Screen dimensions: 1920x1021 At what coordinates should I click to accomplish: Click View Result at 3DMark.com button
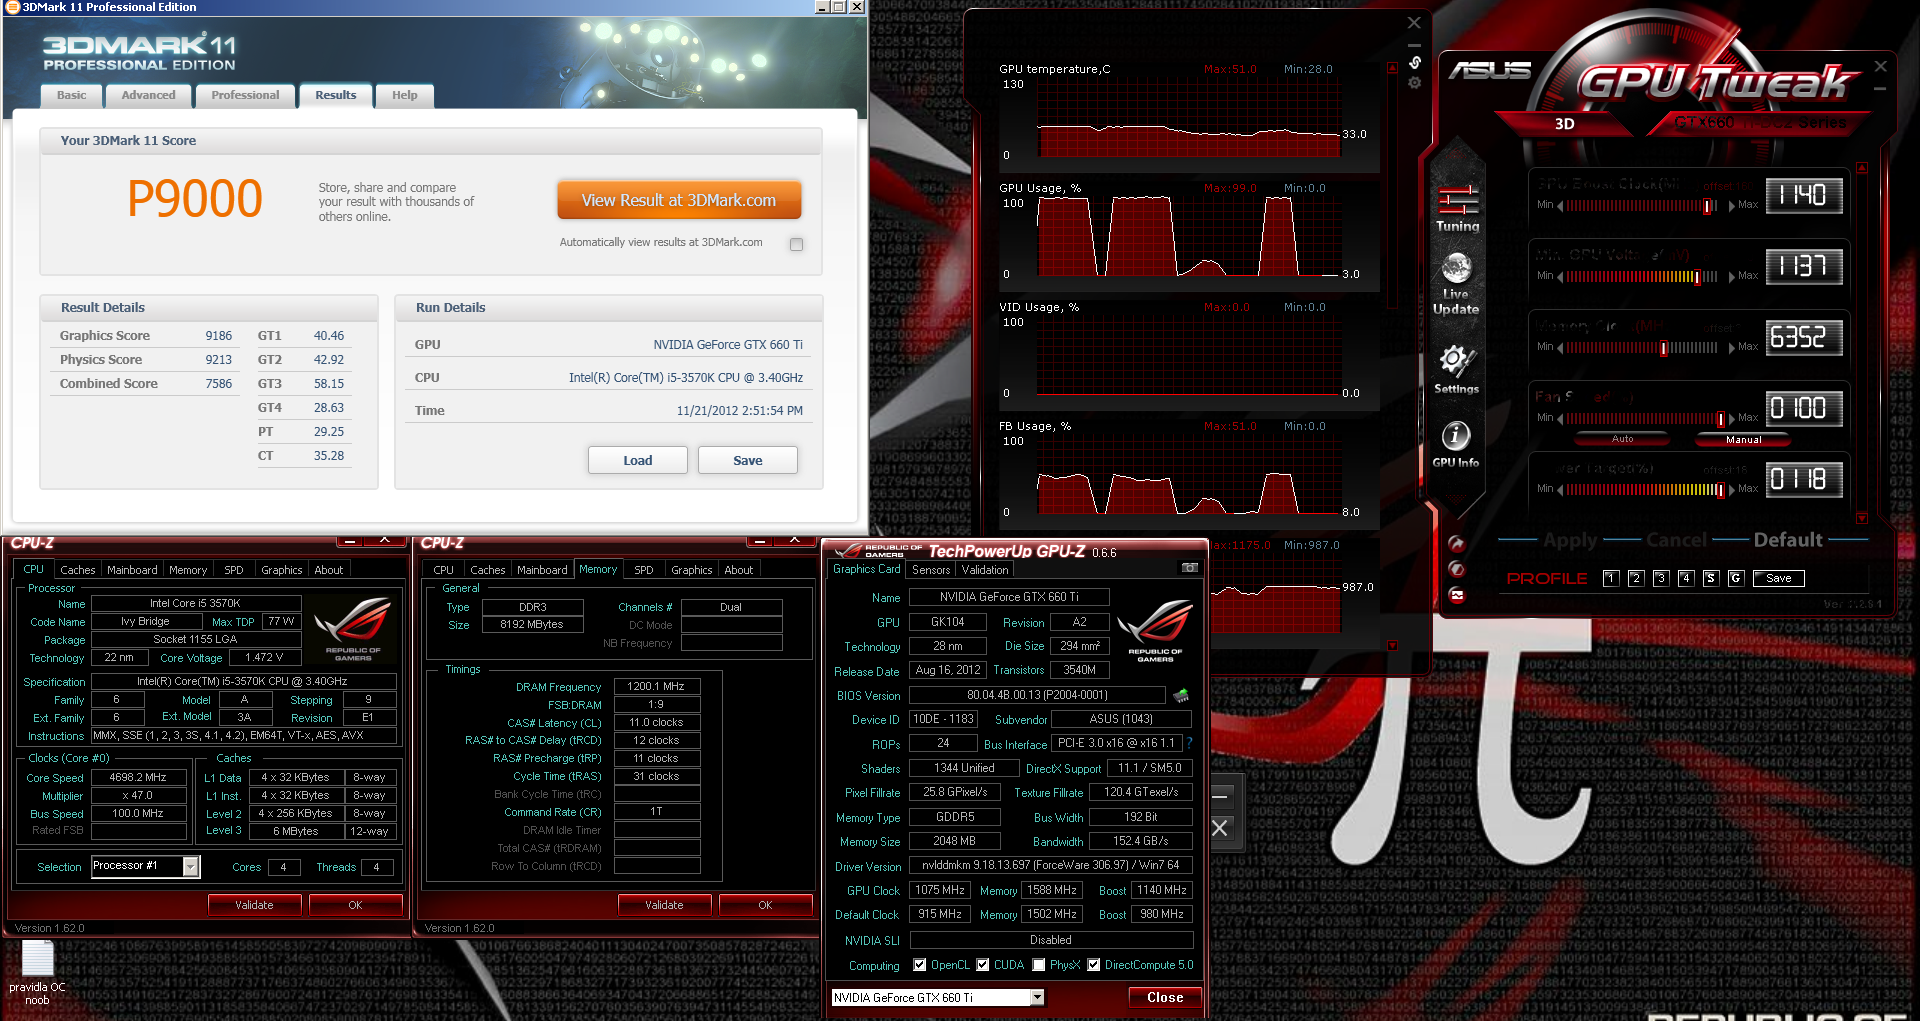(x=679, y=200)
